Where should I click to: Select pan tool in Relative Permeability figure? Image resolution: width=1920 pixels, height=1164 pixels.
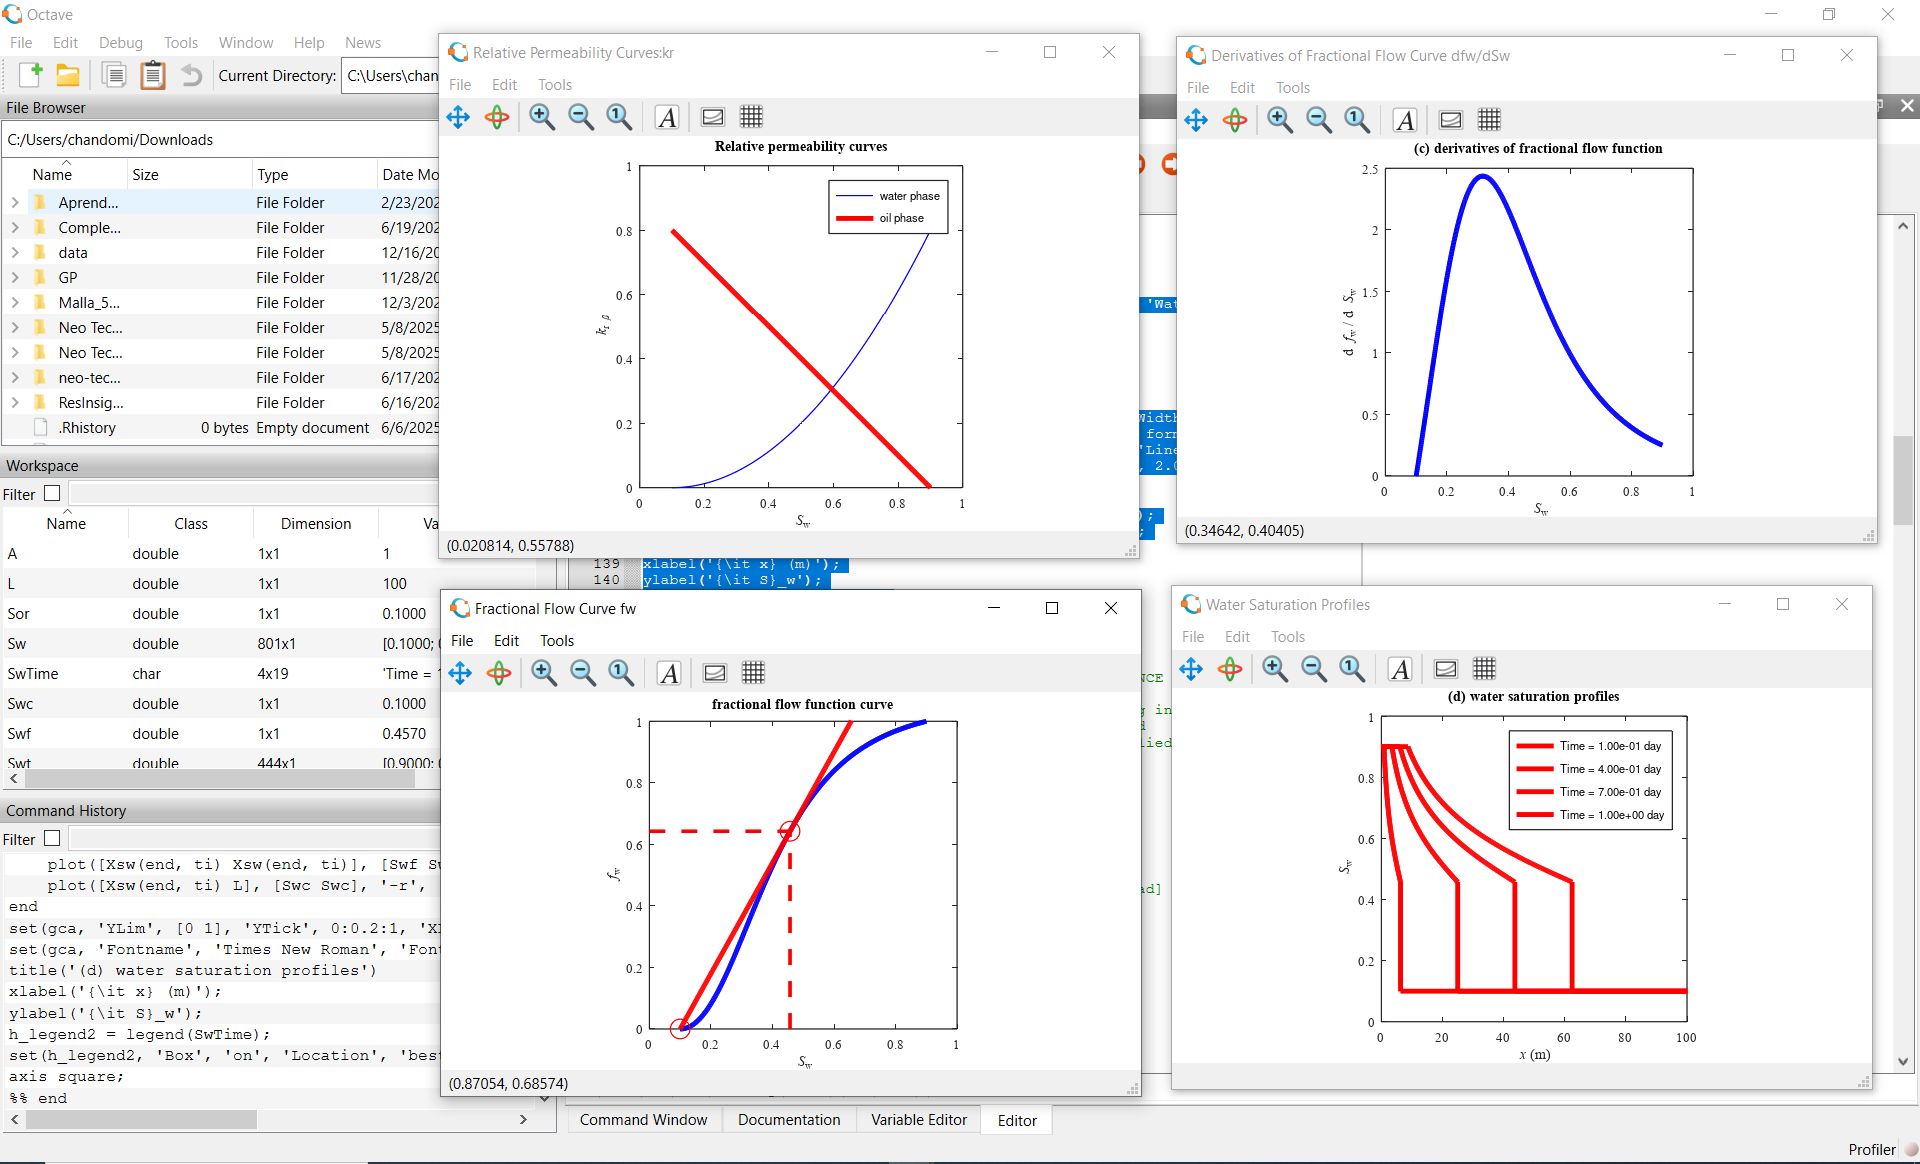(x=458, y=117)
